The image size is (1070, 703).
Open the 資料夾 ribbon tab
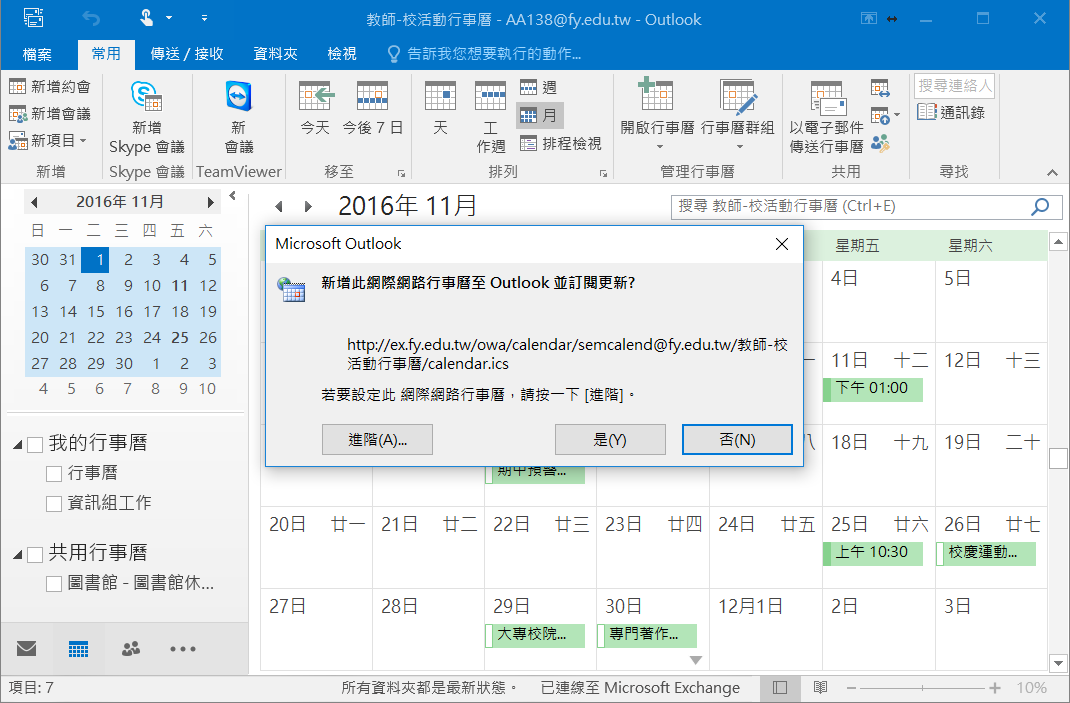point(276,54)
